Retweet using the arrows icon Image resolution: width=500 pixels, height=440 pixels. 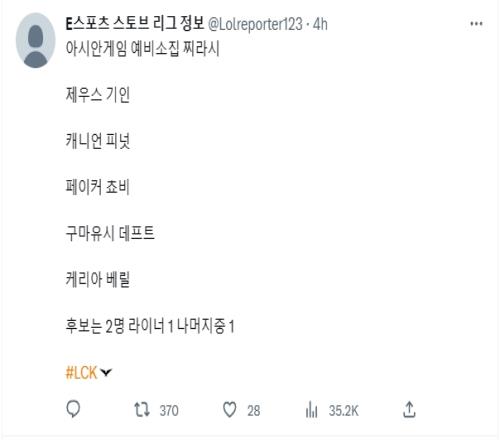click(142, 410)
